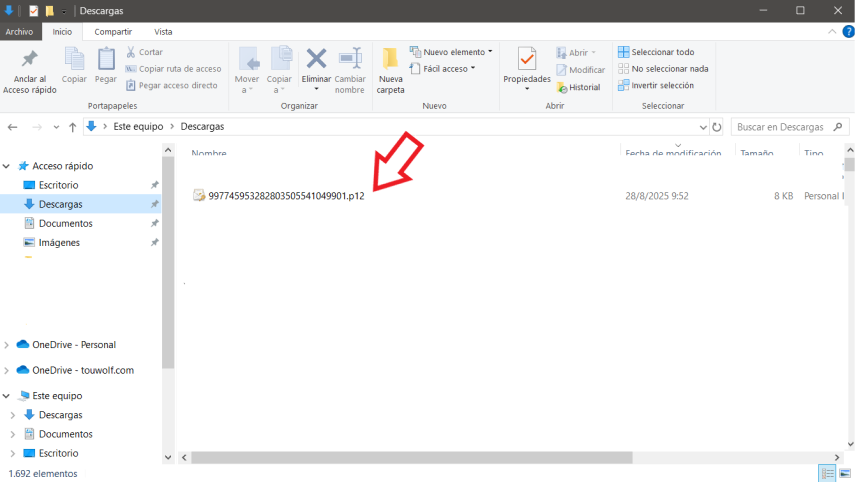Expand OneDrive - Personal tree node
Image resolution: width=857 pixels, height=482 pixels.
pyautogui.click(x=7, y=345)
